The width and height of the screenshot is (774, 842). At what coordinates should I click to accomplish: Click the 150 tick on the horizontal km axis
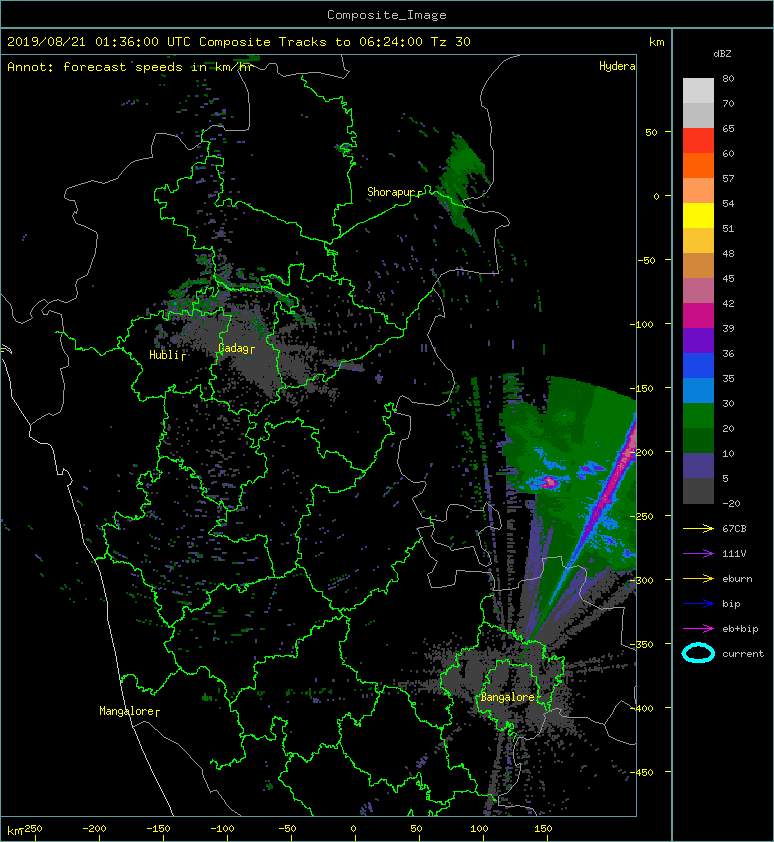coord(543,829)
